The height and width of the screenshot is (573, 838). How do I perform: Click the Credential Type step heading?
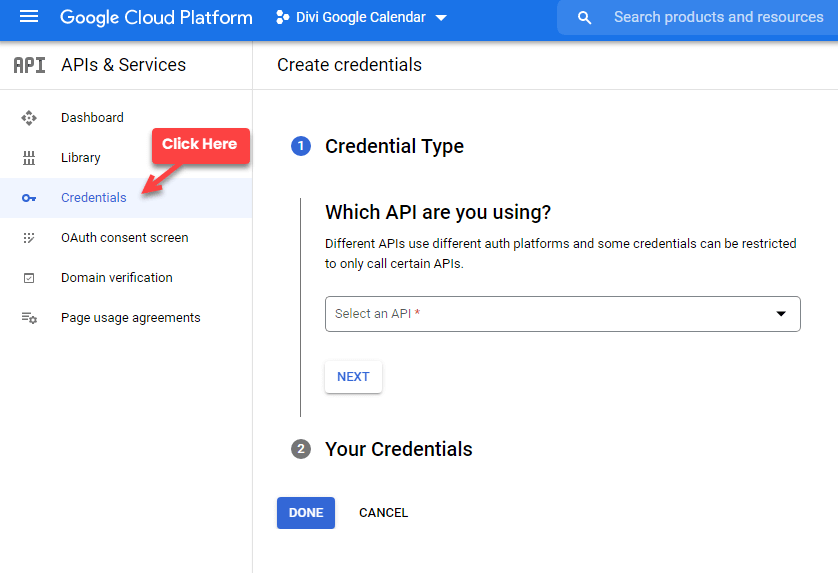(x=394, y=146)
